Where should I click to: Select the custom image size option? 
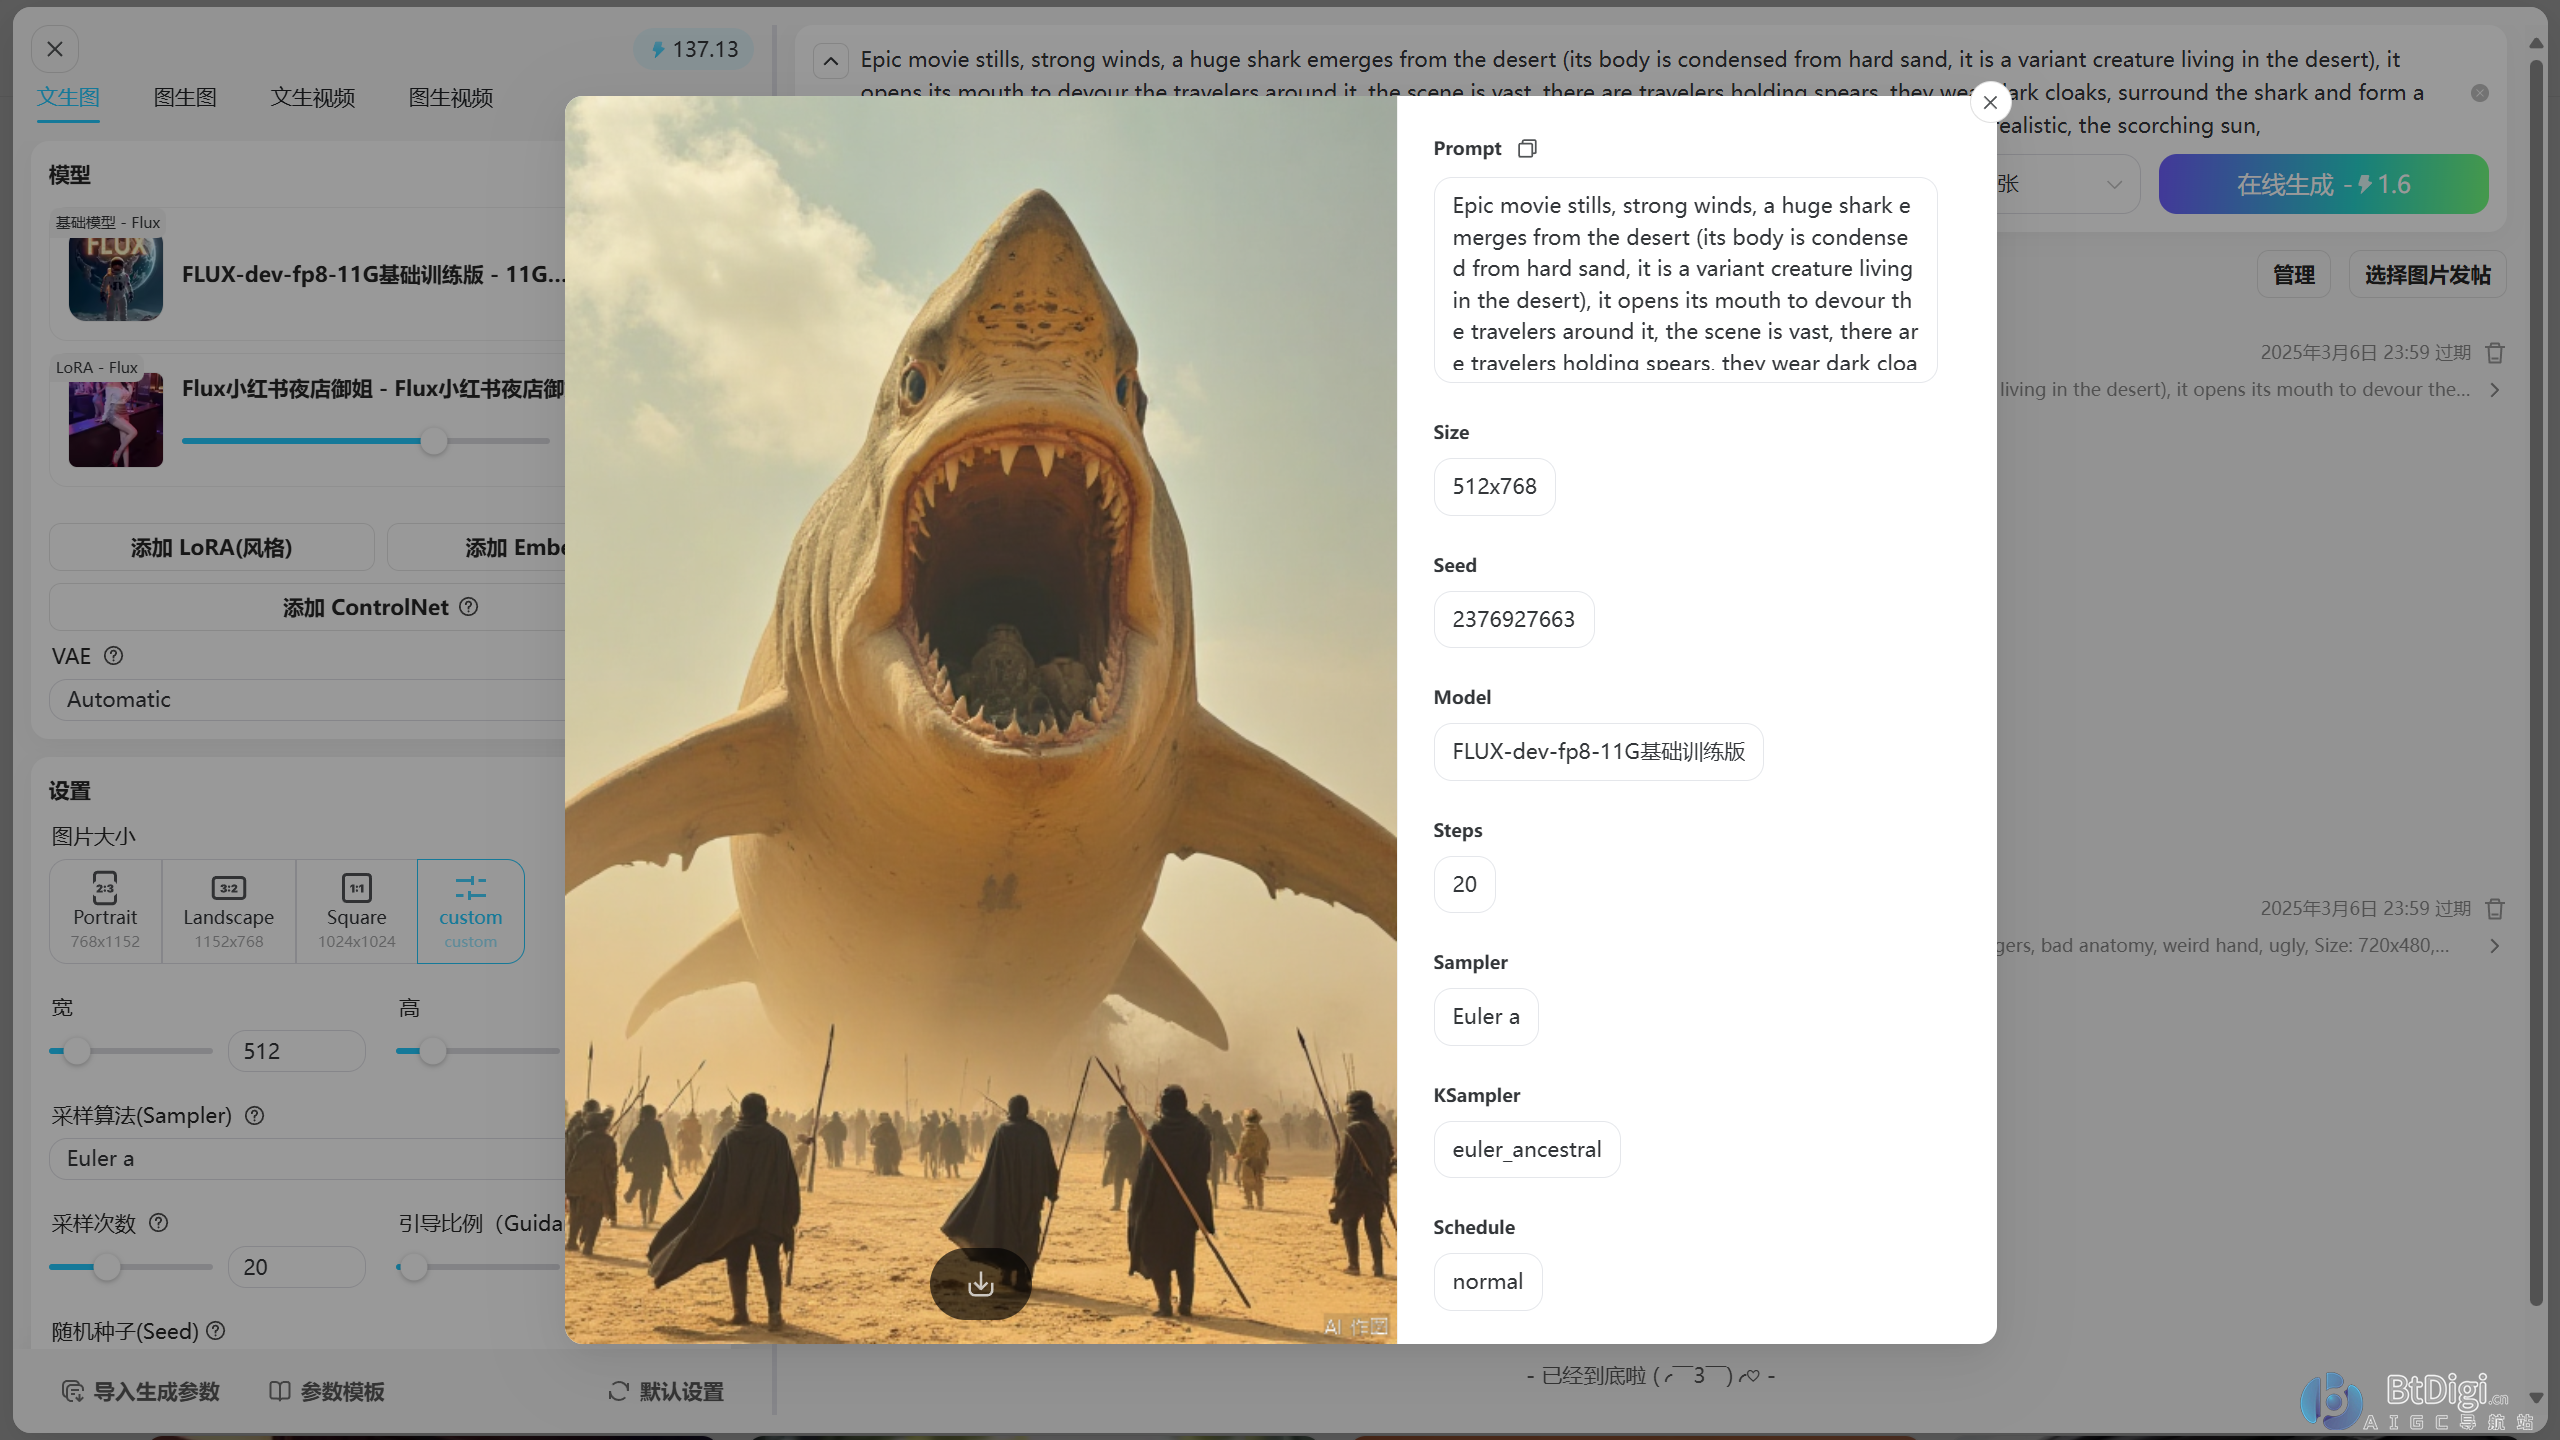[x=470, y=911]
